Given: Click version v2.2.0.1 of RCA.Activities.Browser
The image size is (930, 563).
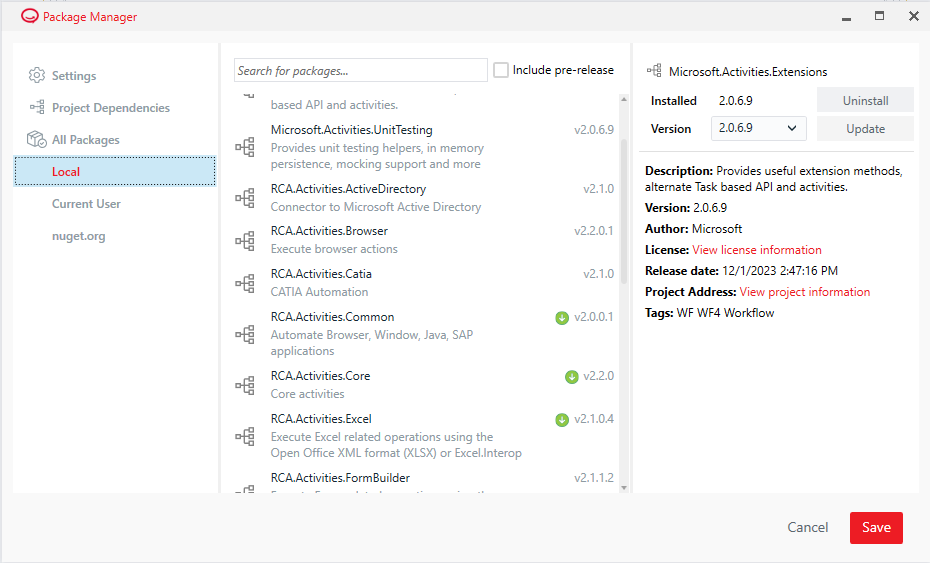Looking at the screenshot, I should [x=594, y=231].
